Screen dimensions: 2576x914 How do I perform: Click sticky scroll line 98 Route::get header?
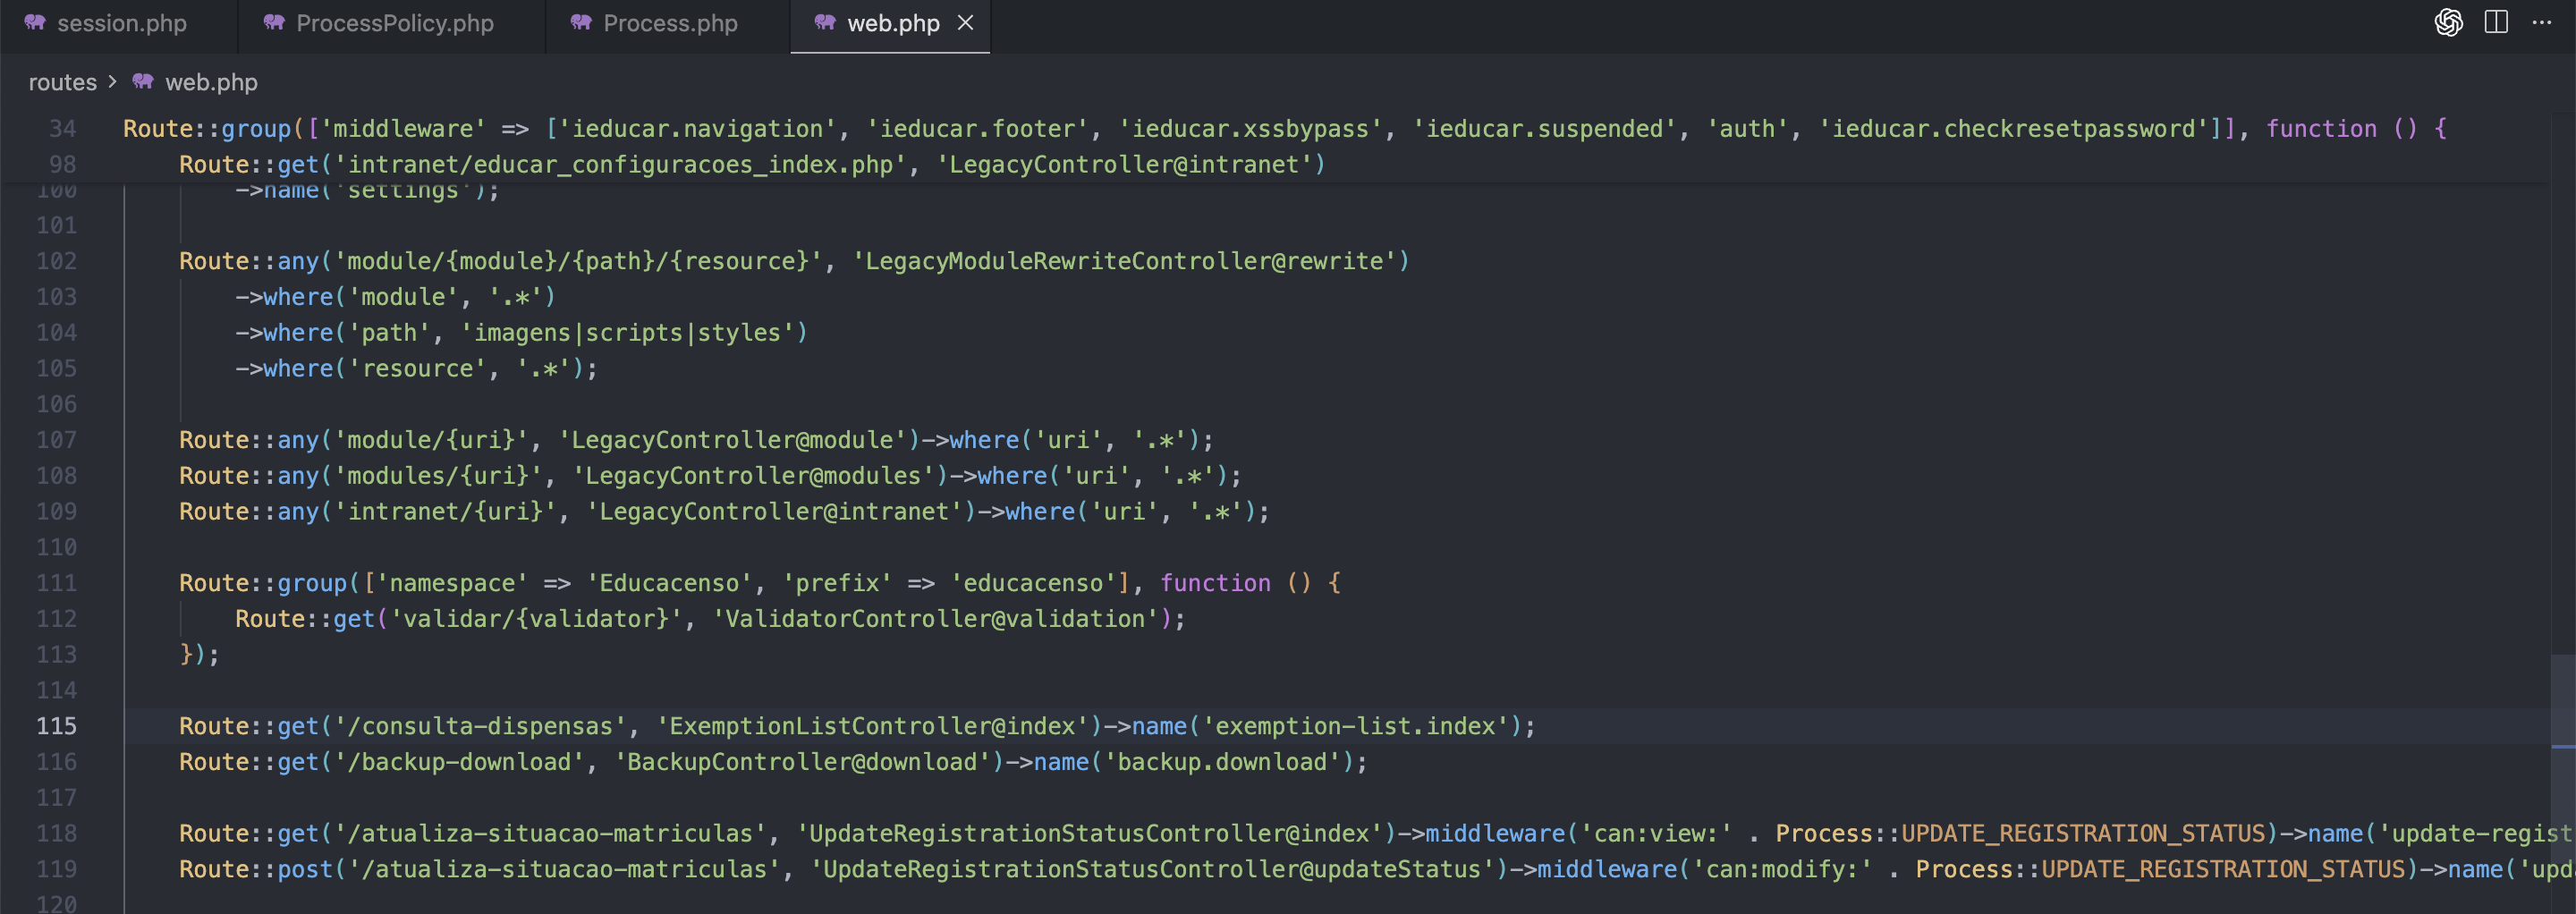pyautogui.click(x=750, y=165)
